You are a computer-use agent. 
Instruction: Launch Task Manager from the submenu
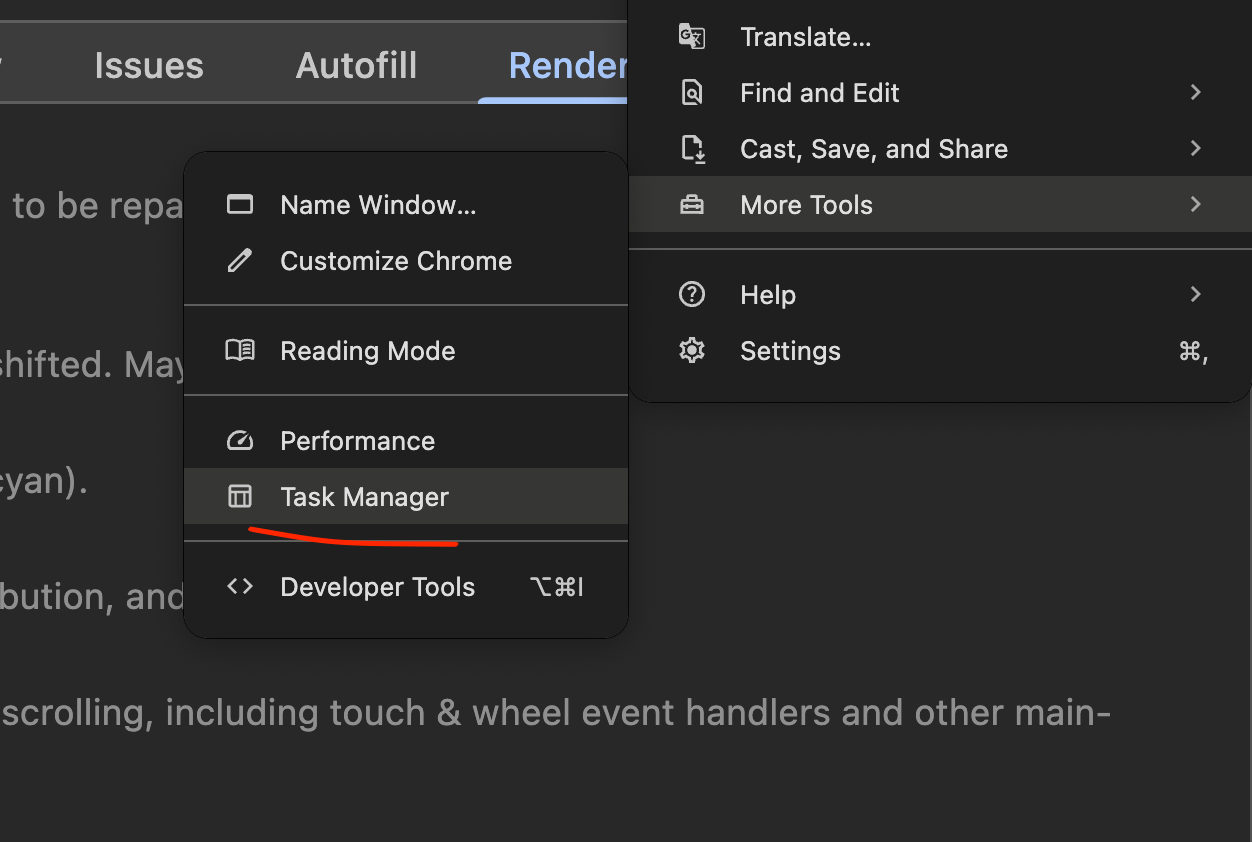[406, 497]
